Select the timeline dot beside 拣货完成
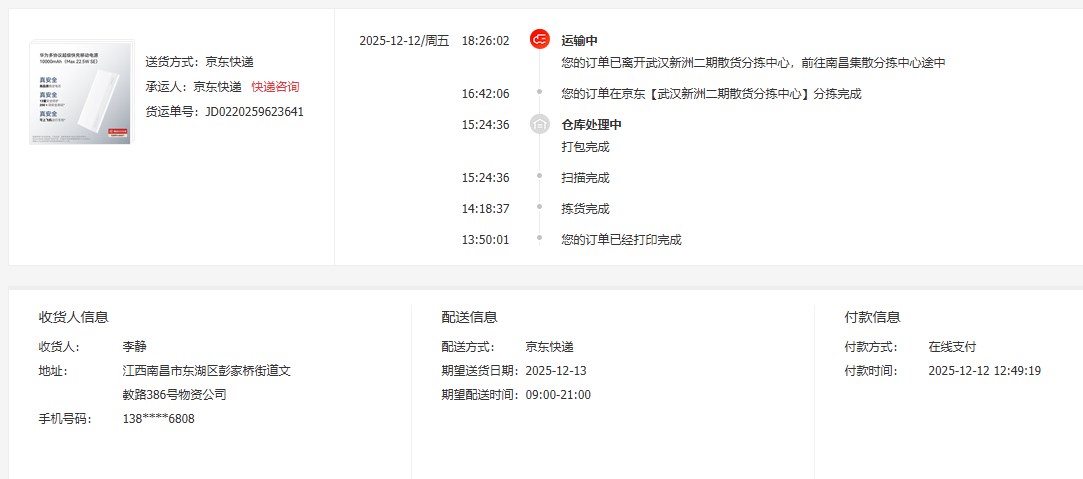The width and height of the screenshot is (1083, 479). [x=540, y=208]
